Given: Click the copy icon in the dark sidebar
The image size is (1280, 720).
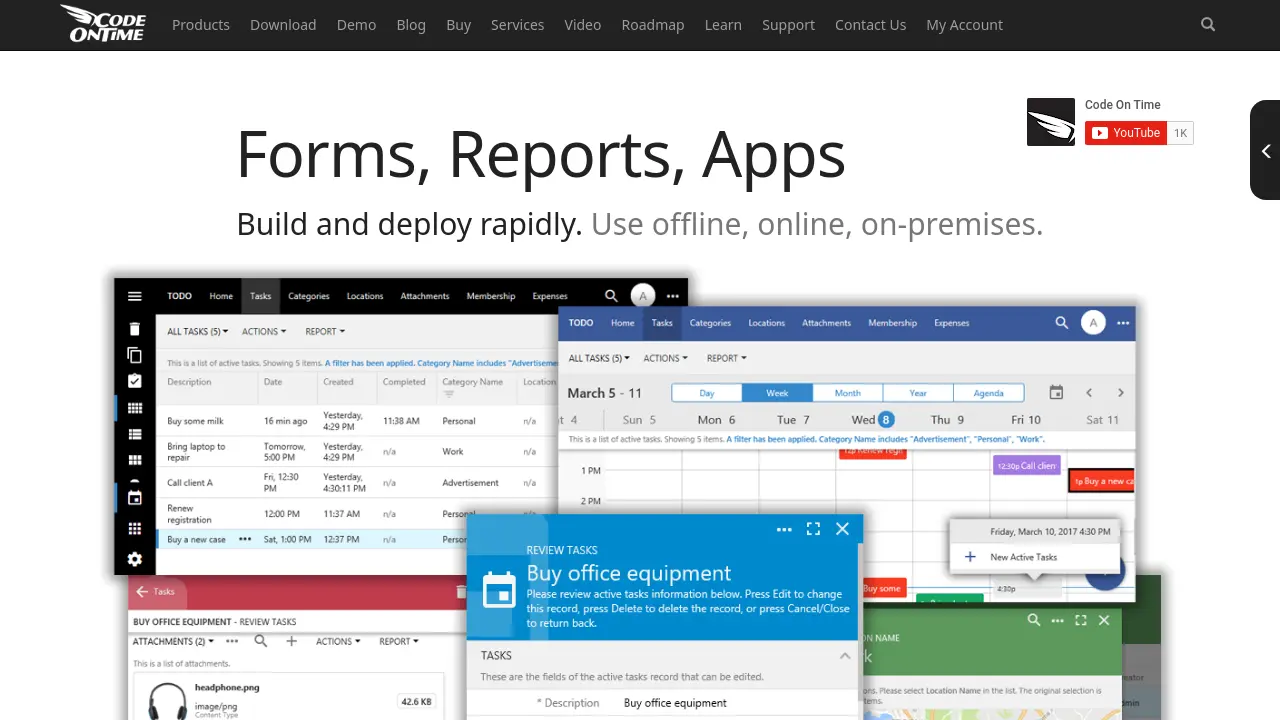Looking at the screenshot, I should pos(135,355).
